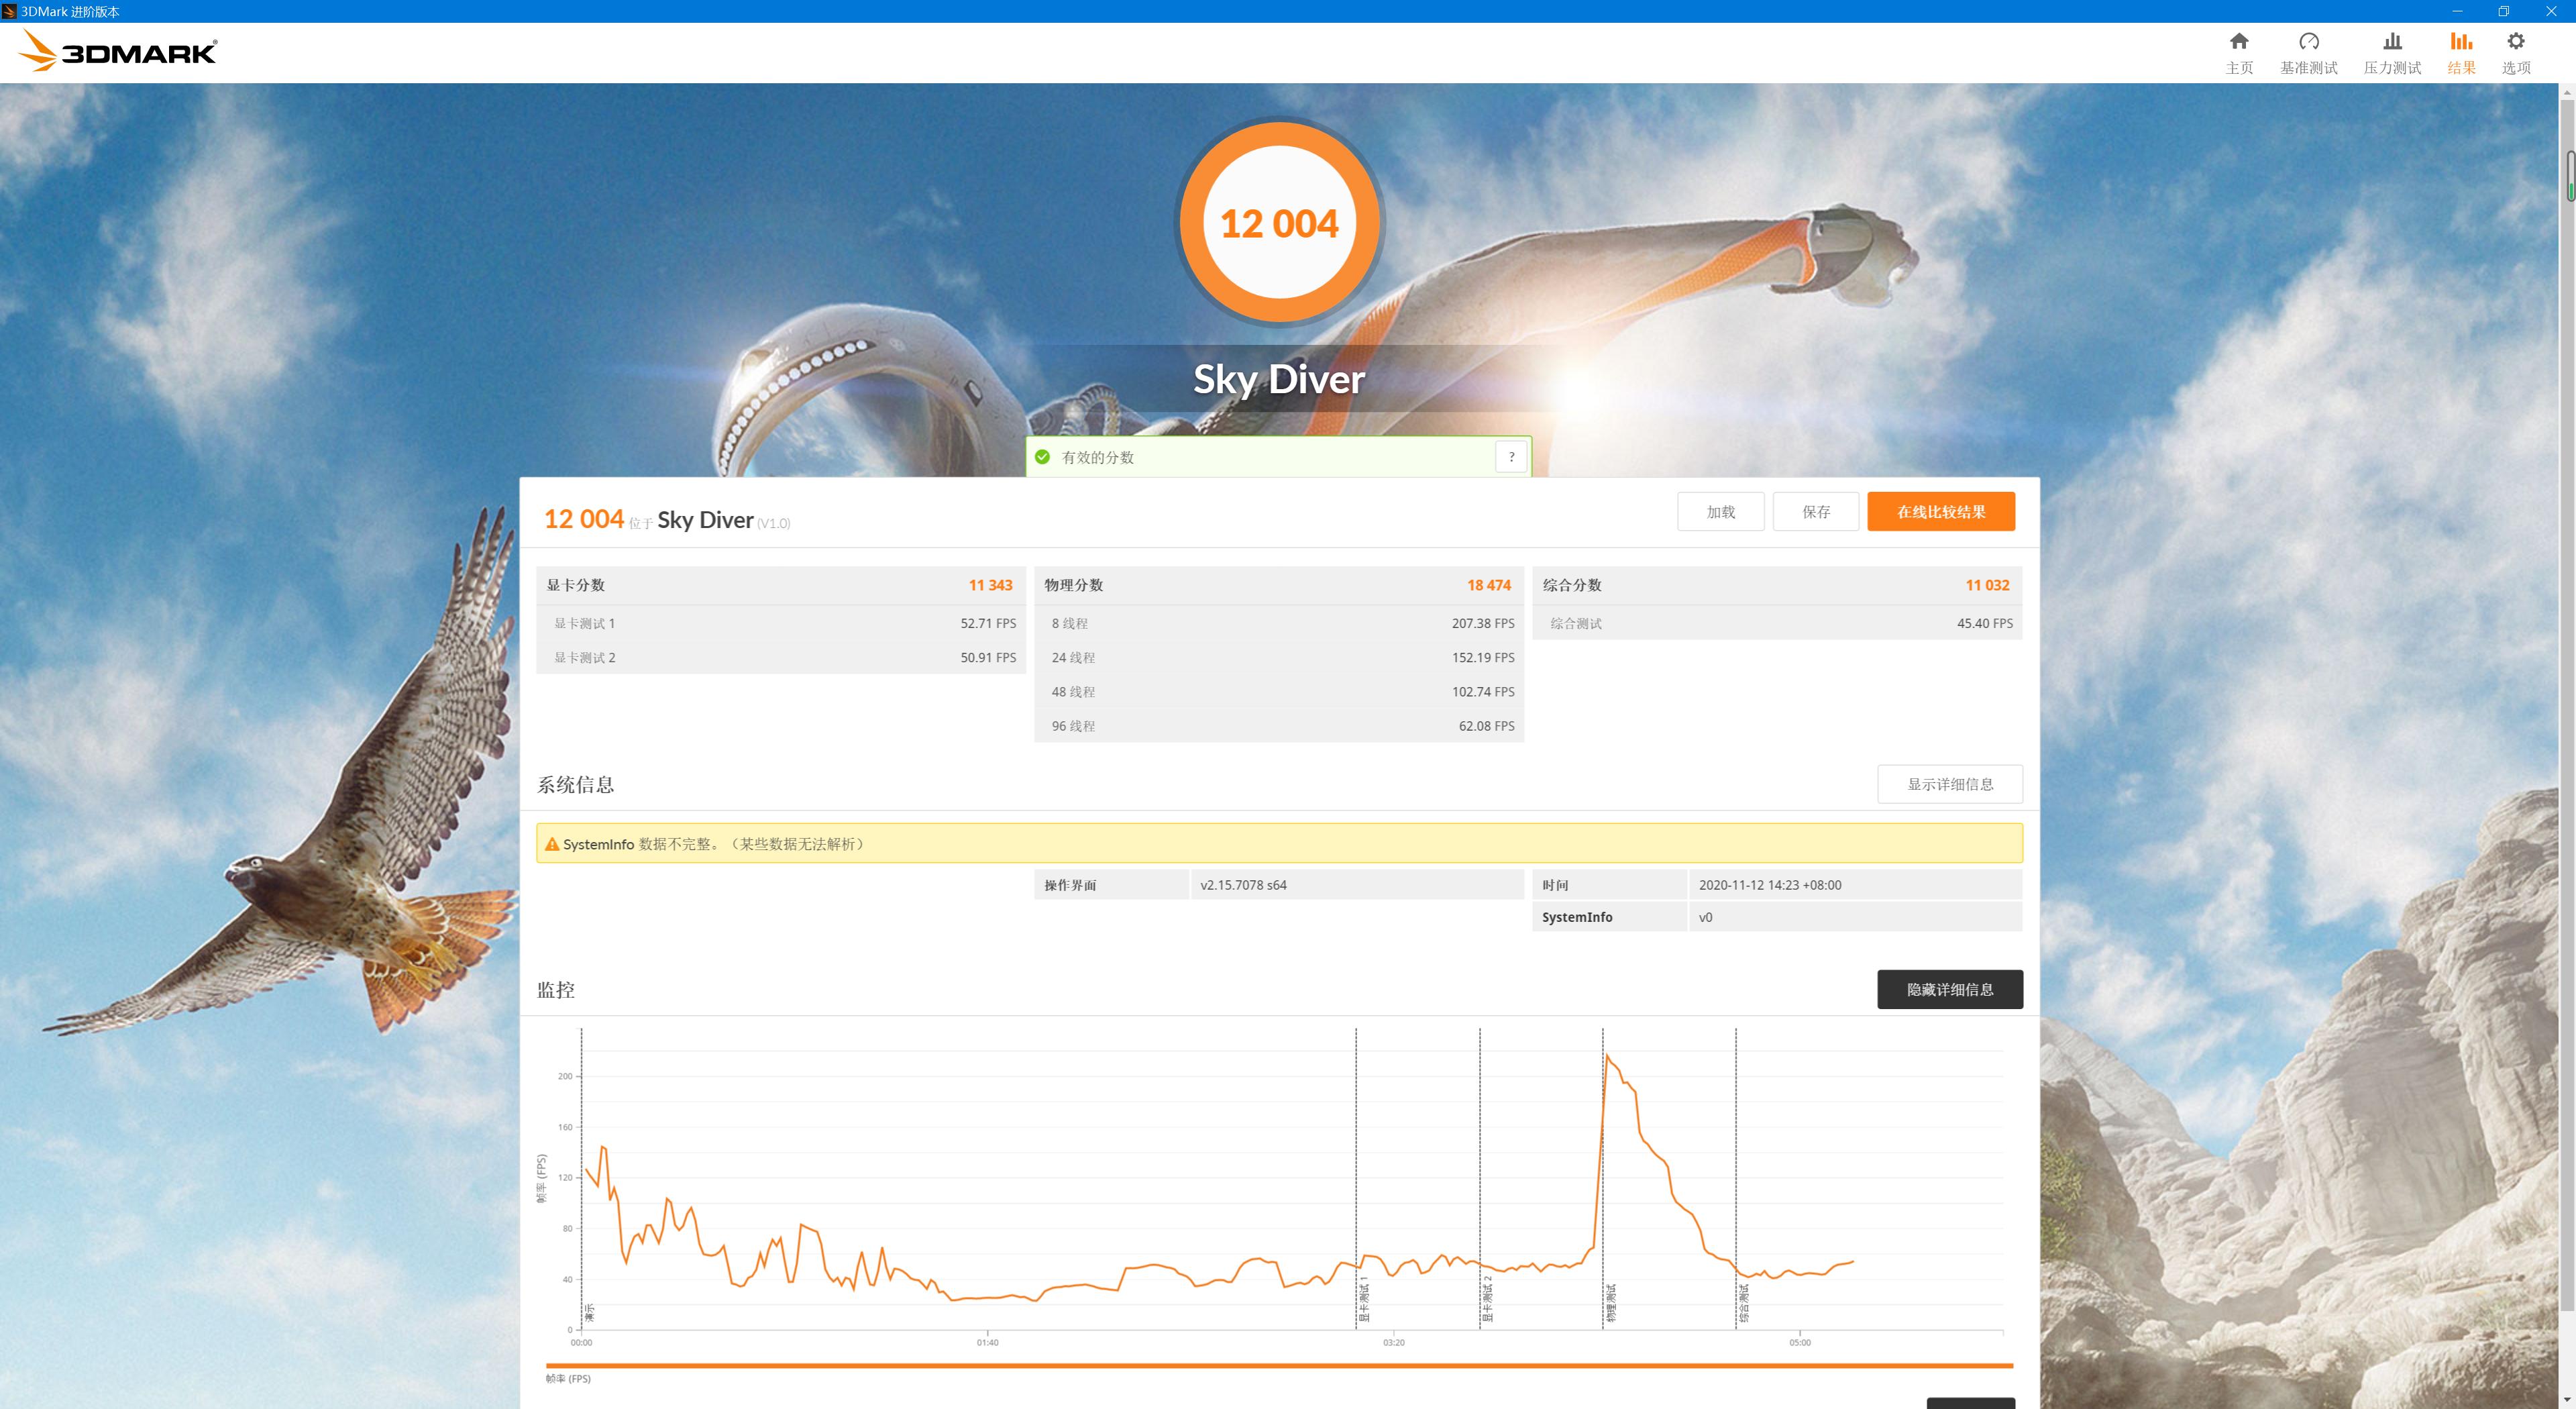2576x1409 pixels.
Task: Open the 结果 results chart icon
Action: 2461,42
